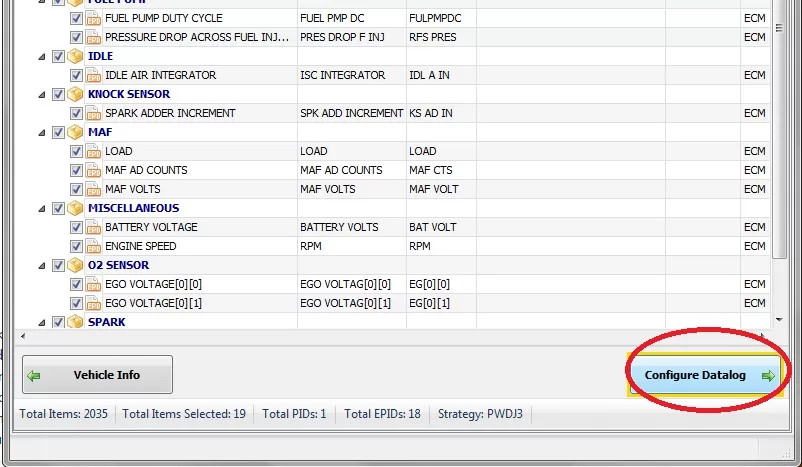802x467 pixels.
Task: Click the KNOCK SENSOR group folder icon
Action: pos(75,94)
